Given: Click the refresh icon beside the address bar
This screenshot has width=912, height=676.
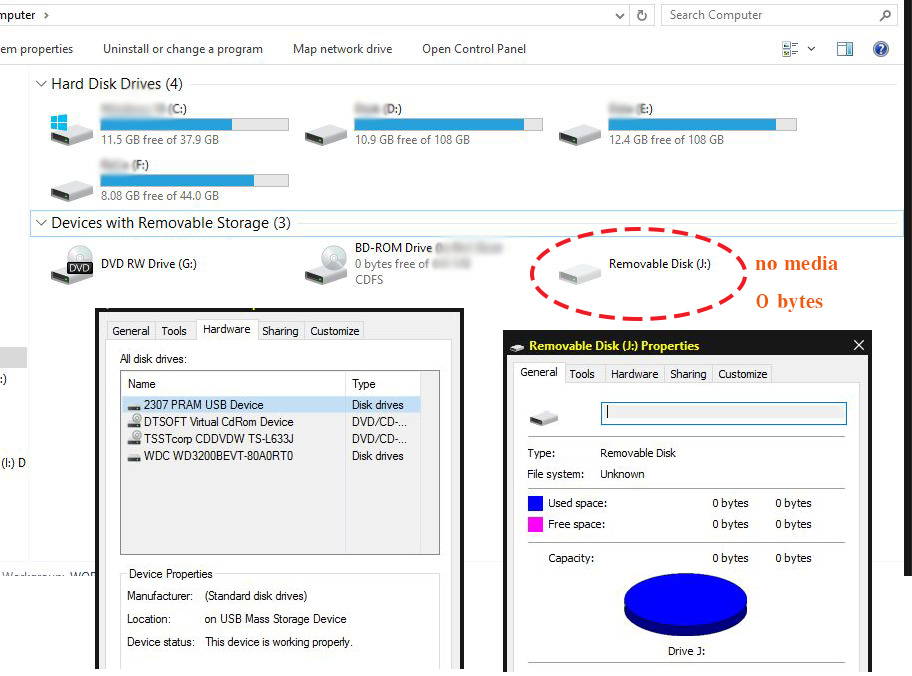Looking at the screenshot, I should [642, 16].
